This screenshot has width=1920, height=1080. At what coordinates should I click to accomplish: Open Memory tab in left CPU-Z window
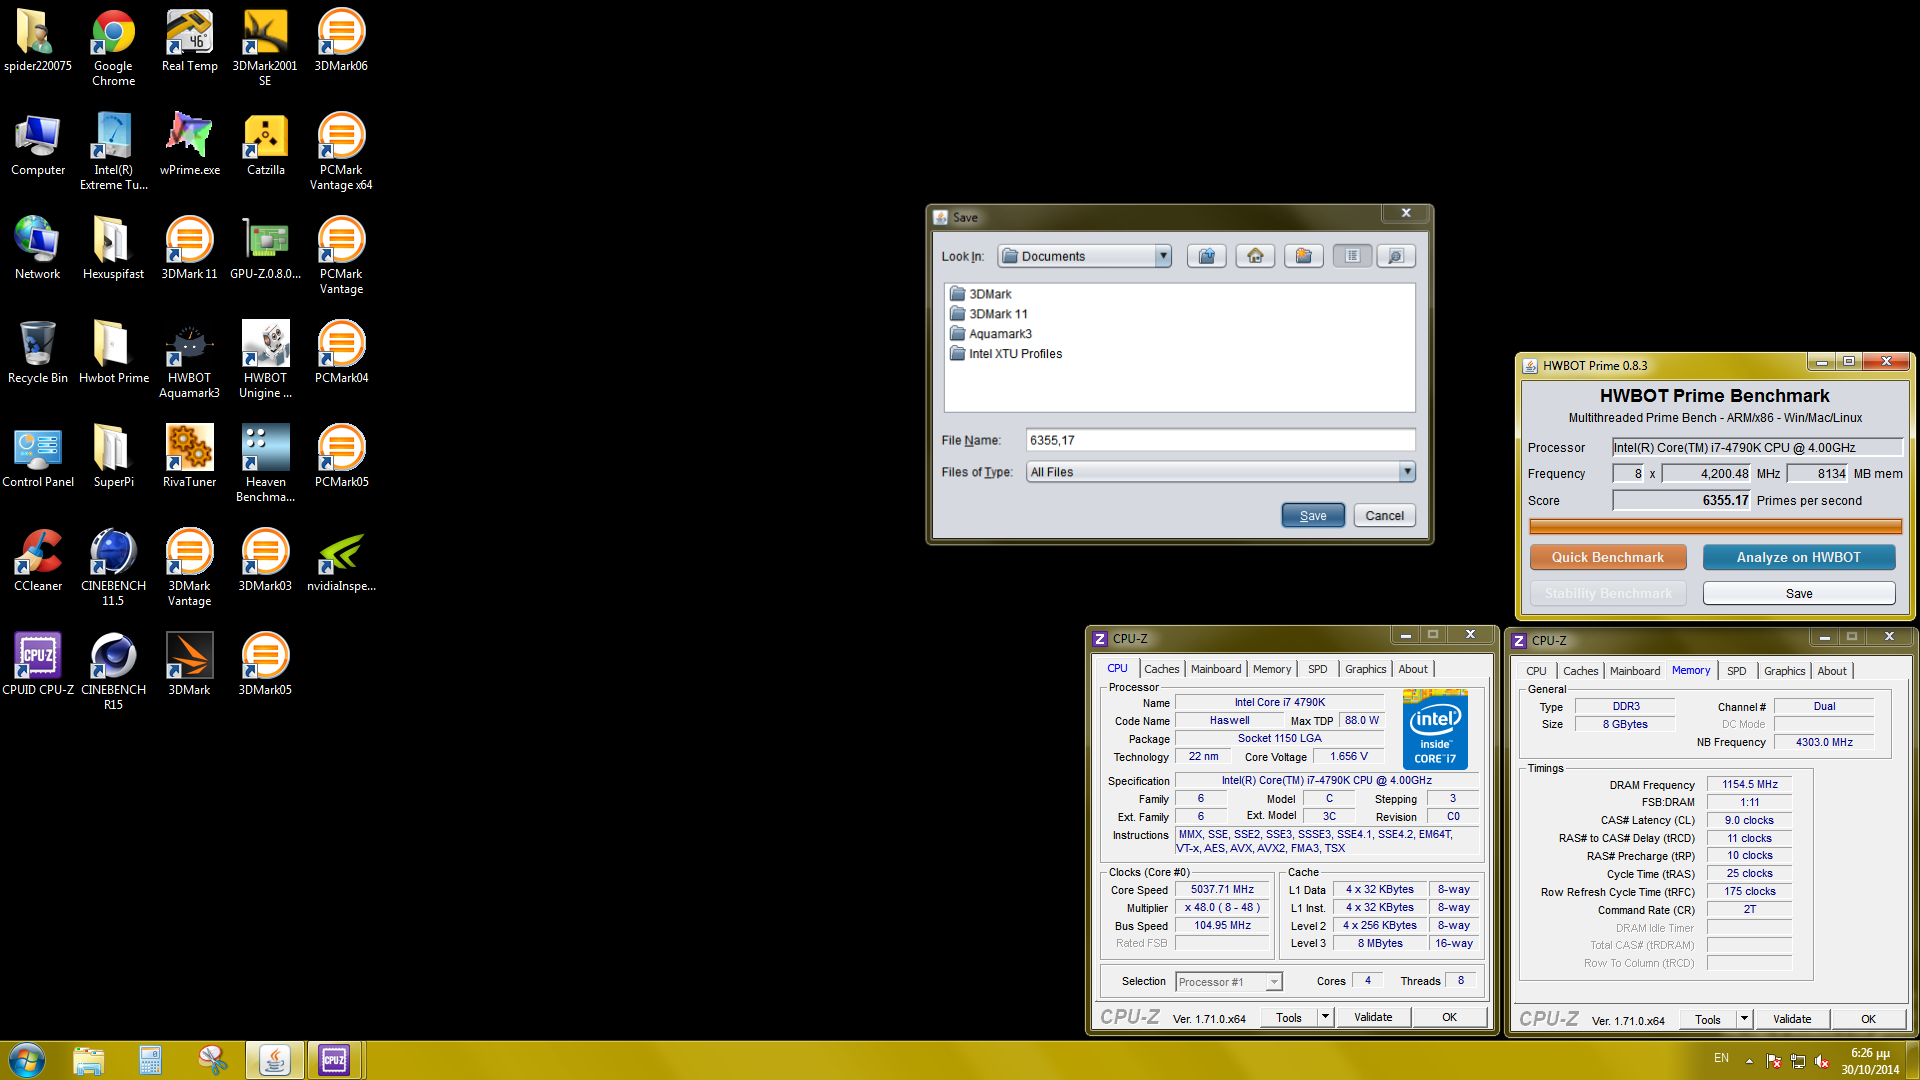pyautogui.click(x=1272, y=669)
